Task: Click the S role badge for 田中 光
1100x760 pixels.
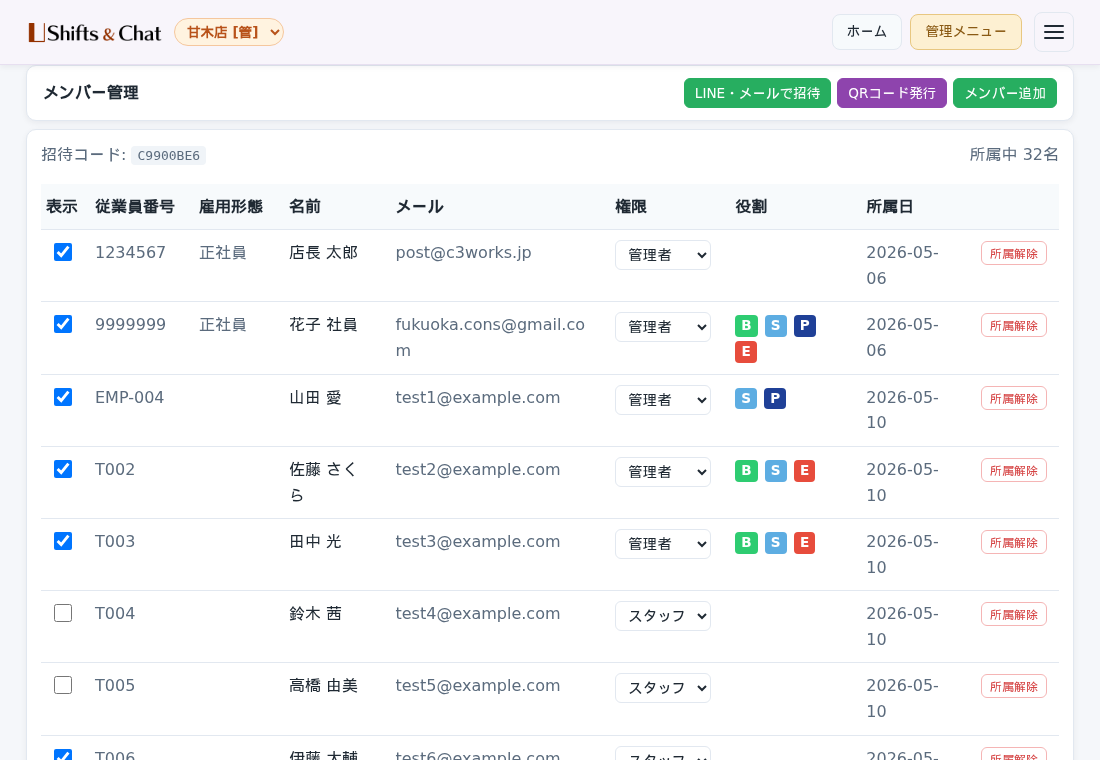Action: pos(775,542)
